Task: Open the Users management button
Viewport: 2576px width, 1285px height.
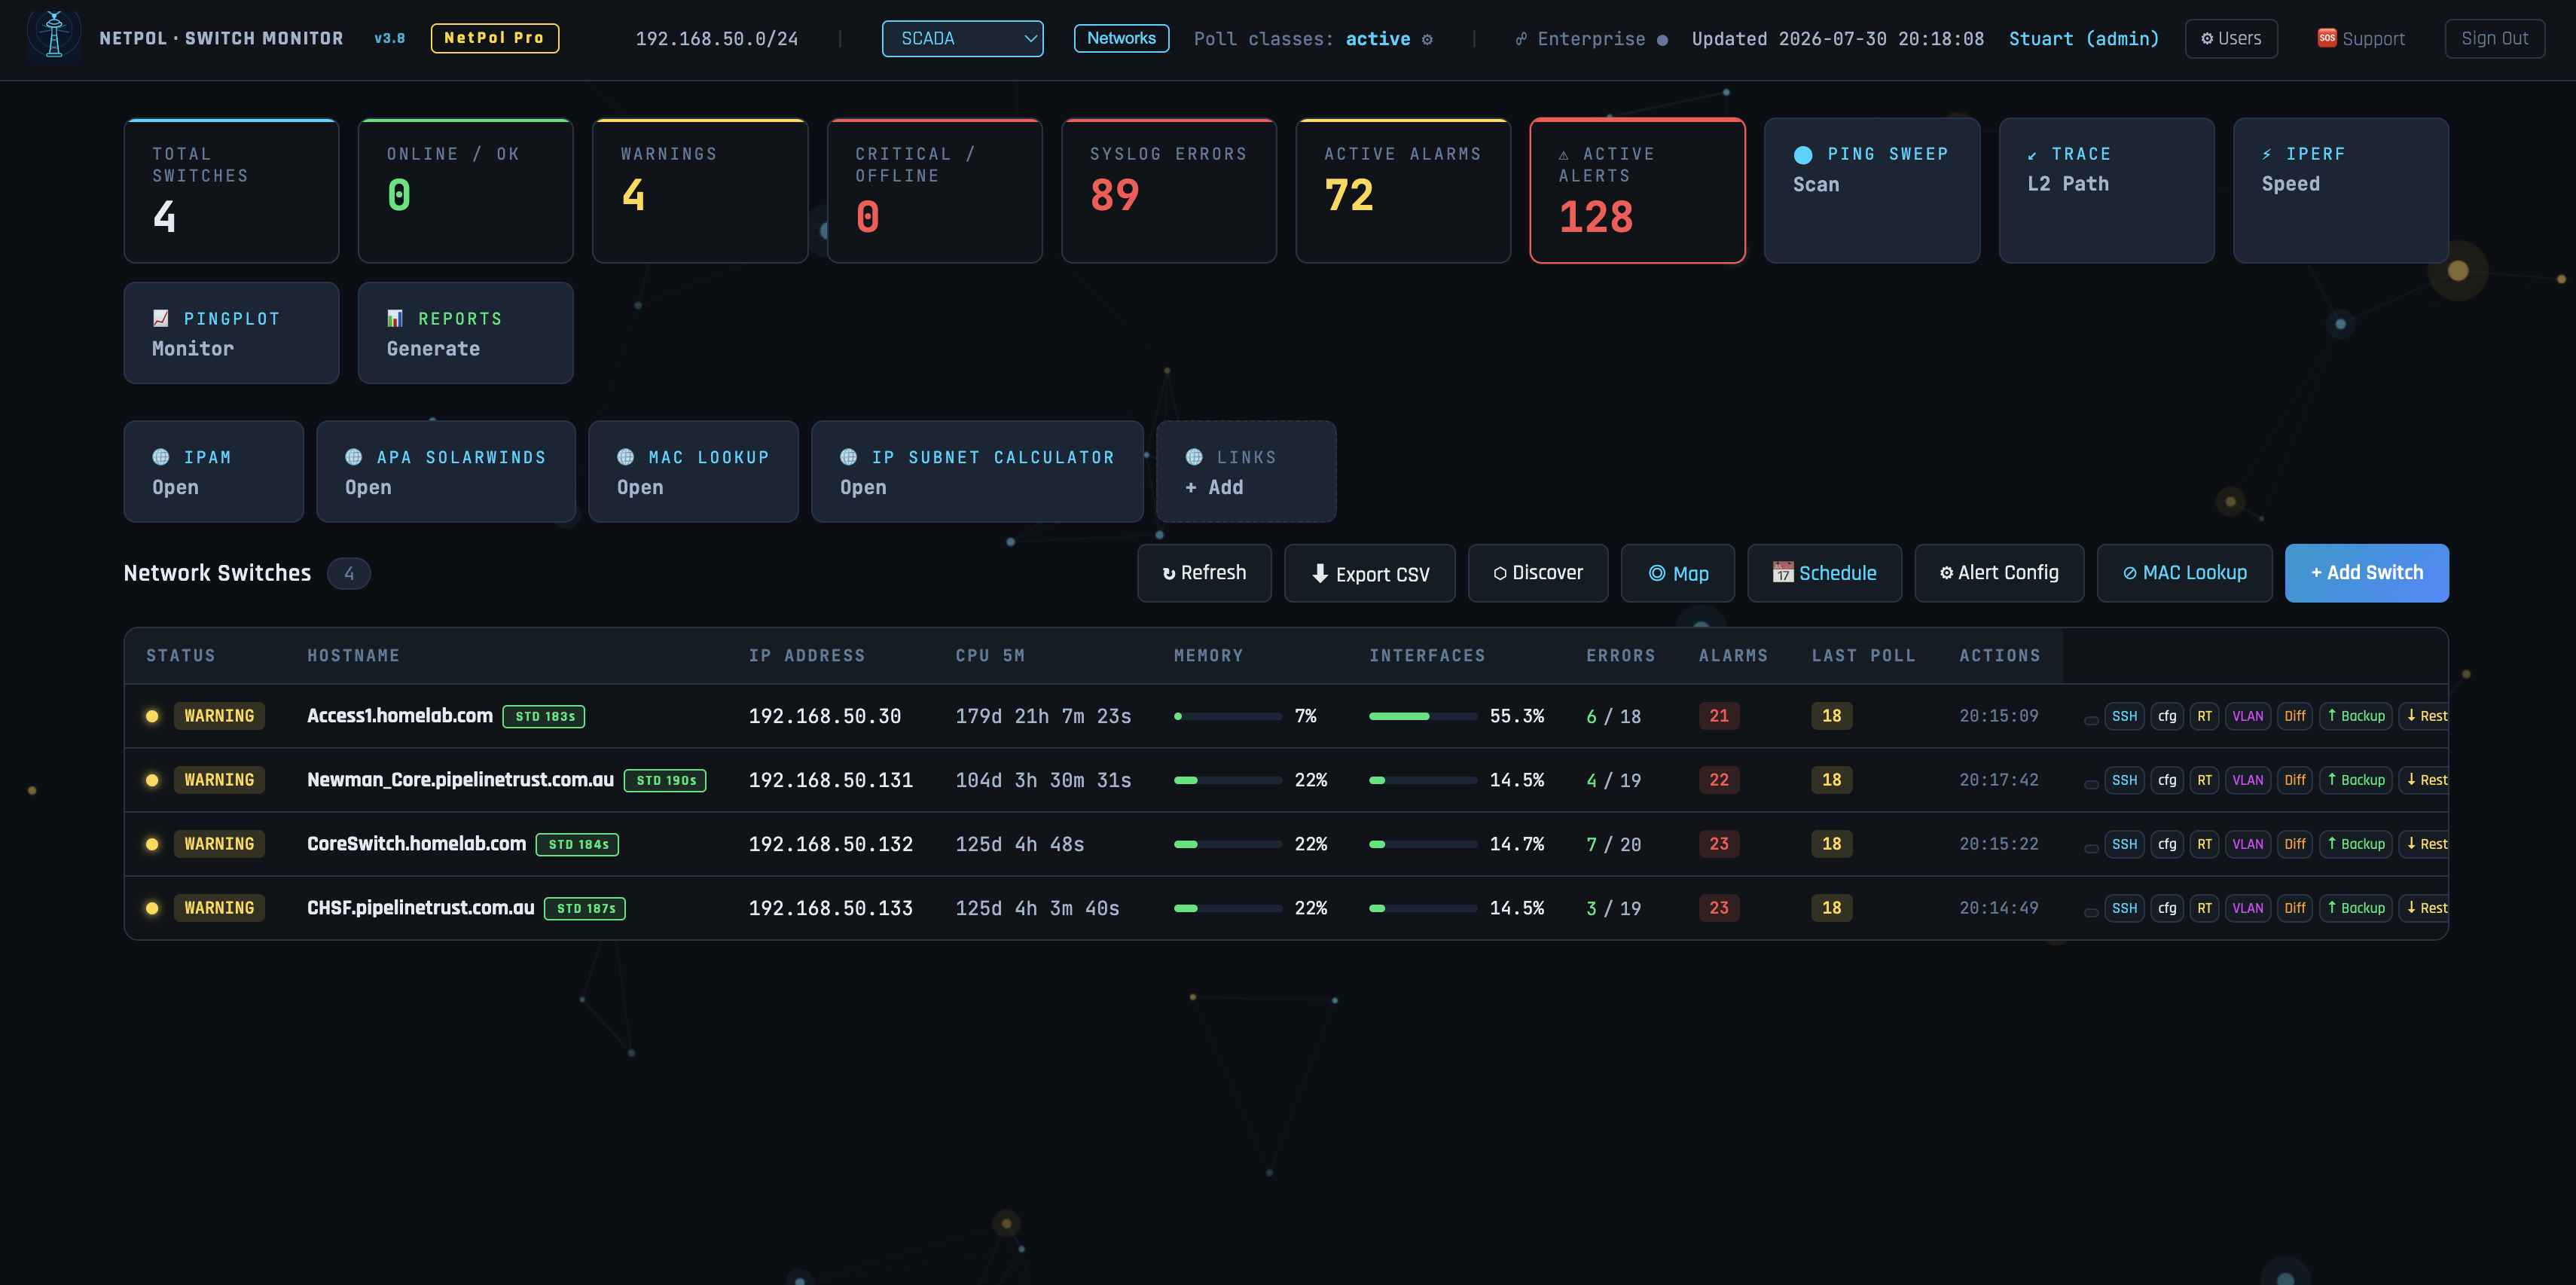Action: 2230,39
